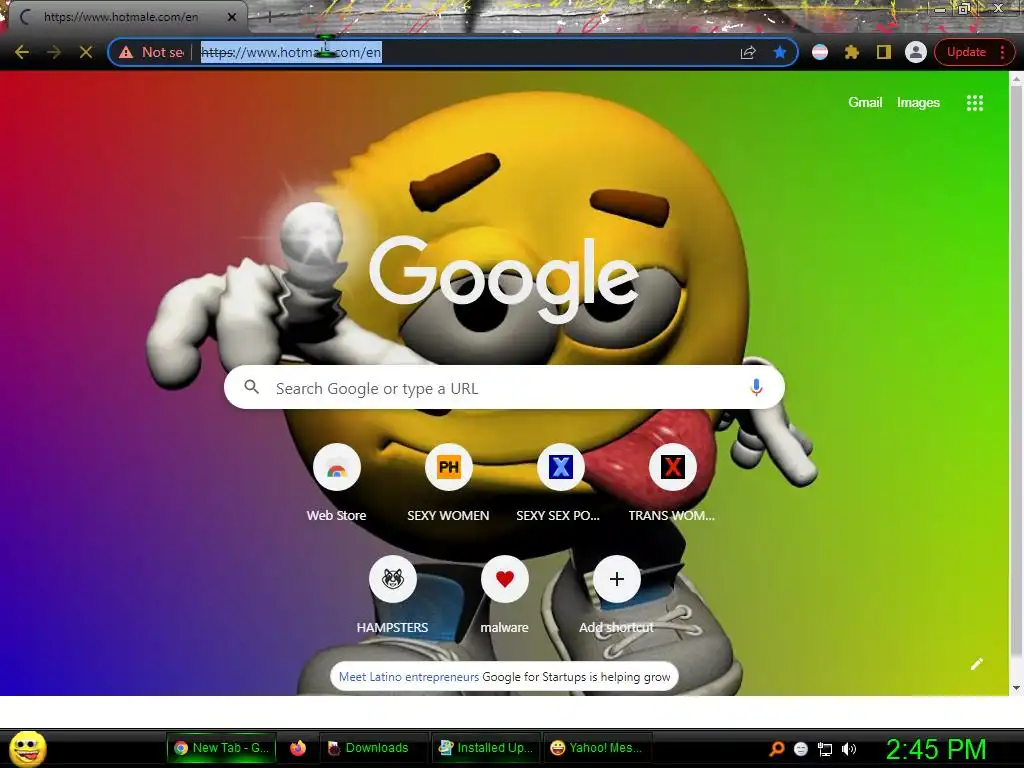The width and height of the screenshot is (1024, 768).
Task: Open the Gmail link
Action: pos(865,103)
